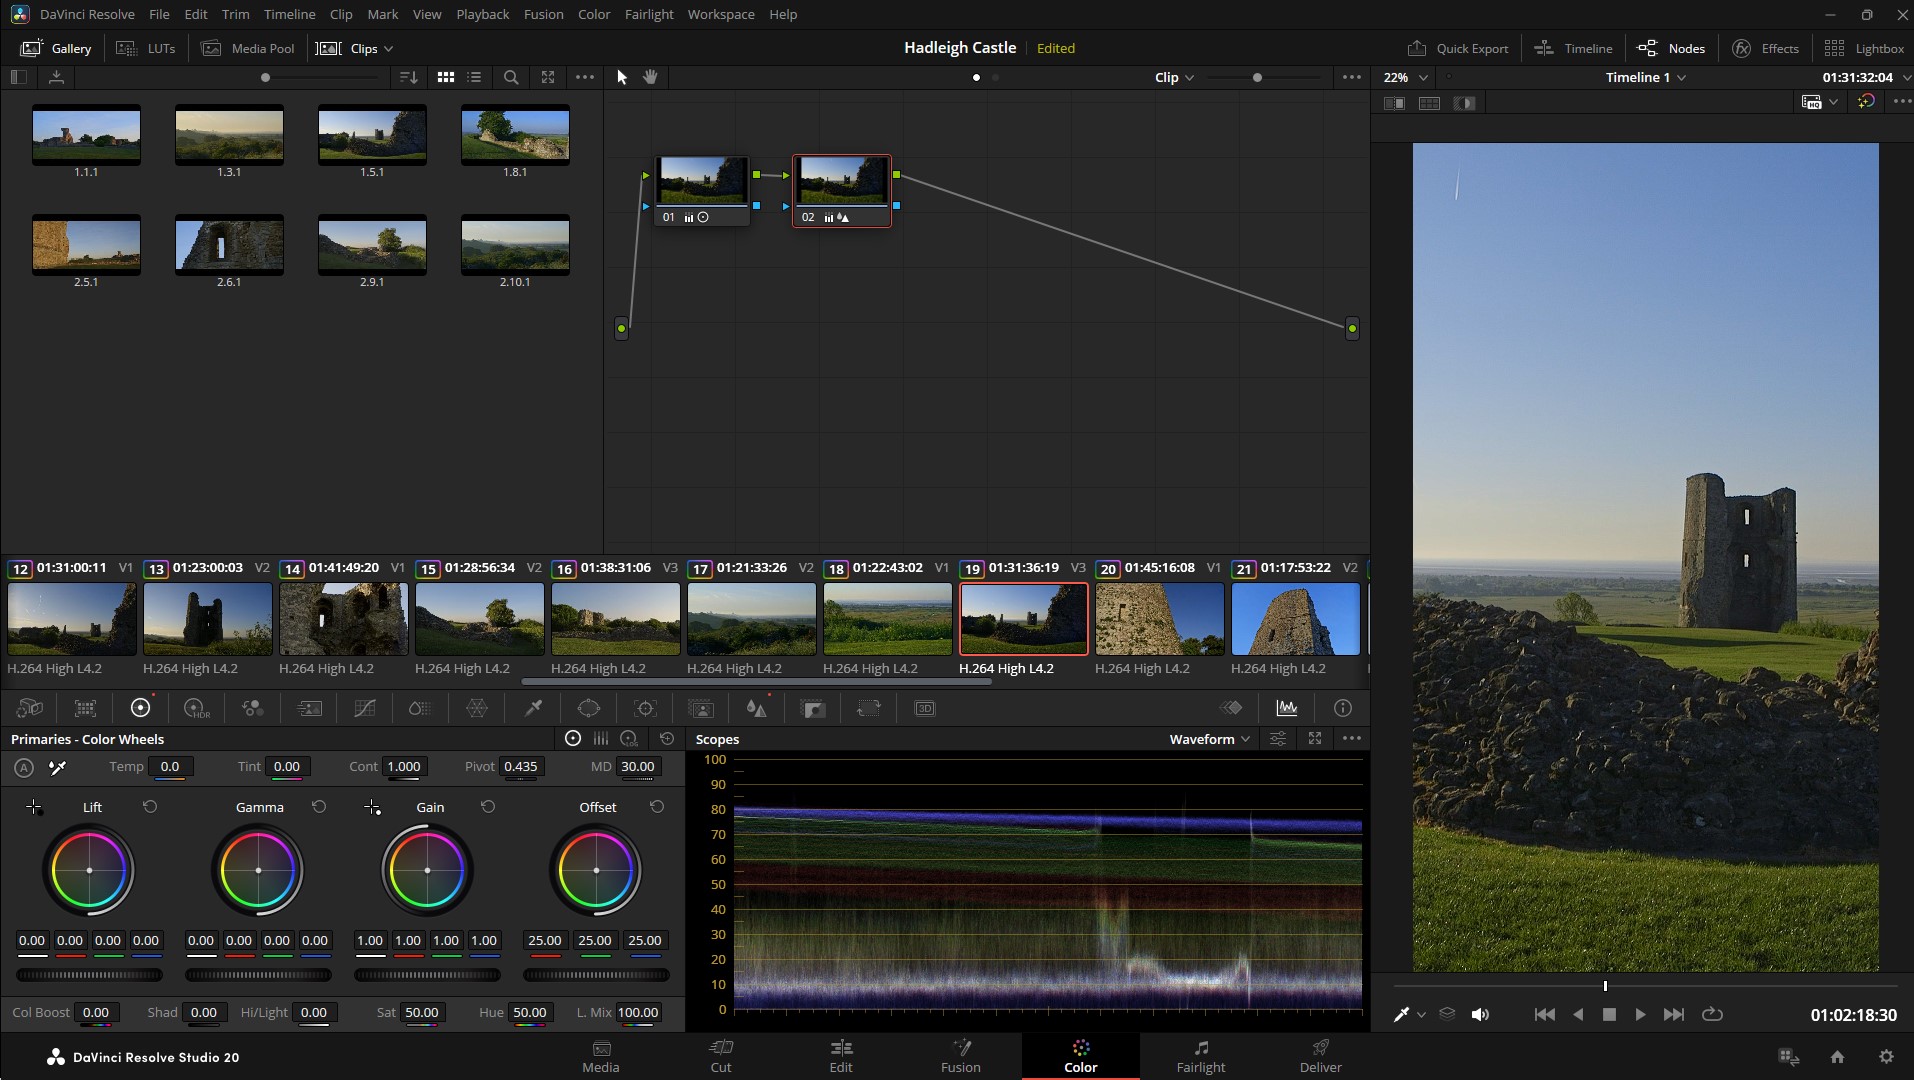This screenshot has width=1914, height=1080.
Task: Open the Magic Mask palette
Action: coord(701,708)
